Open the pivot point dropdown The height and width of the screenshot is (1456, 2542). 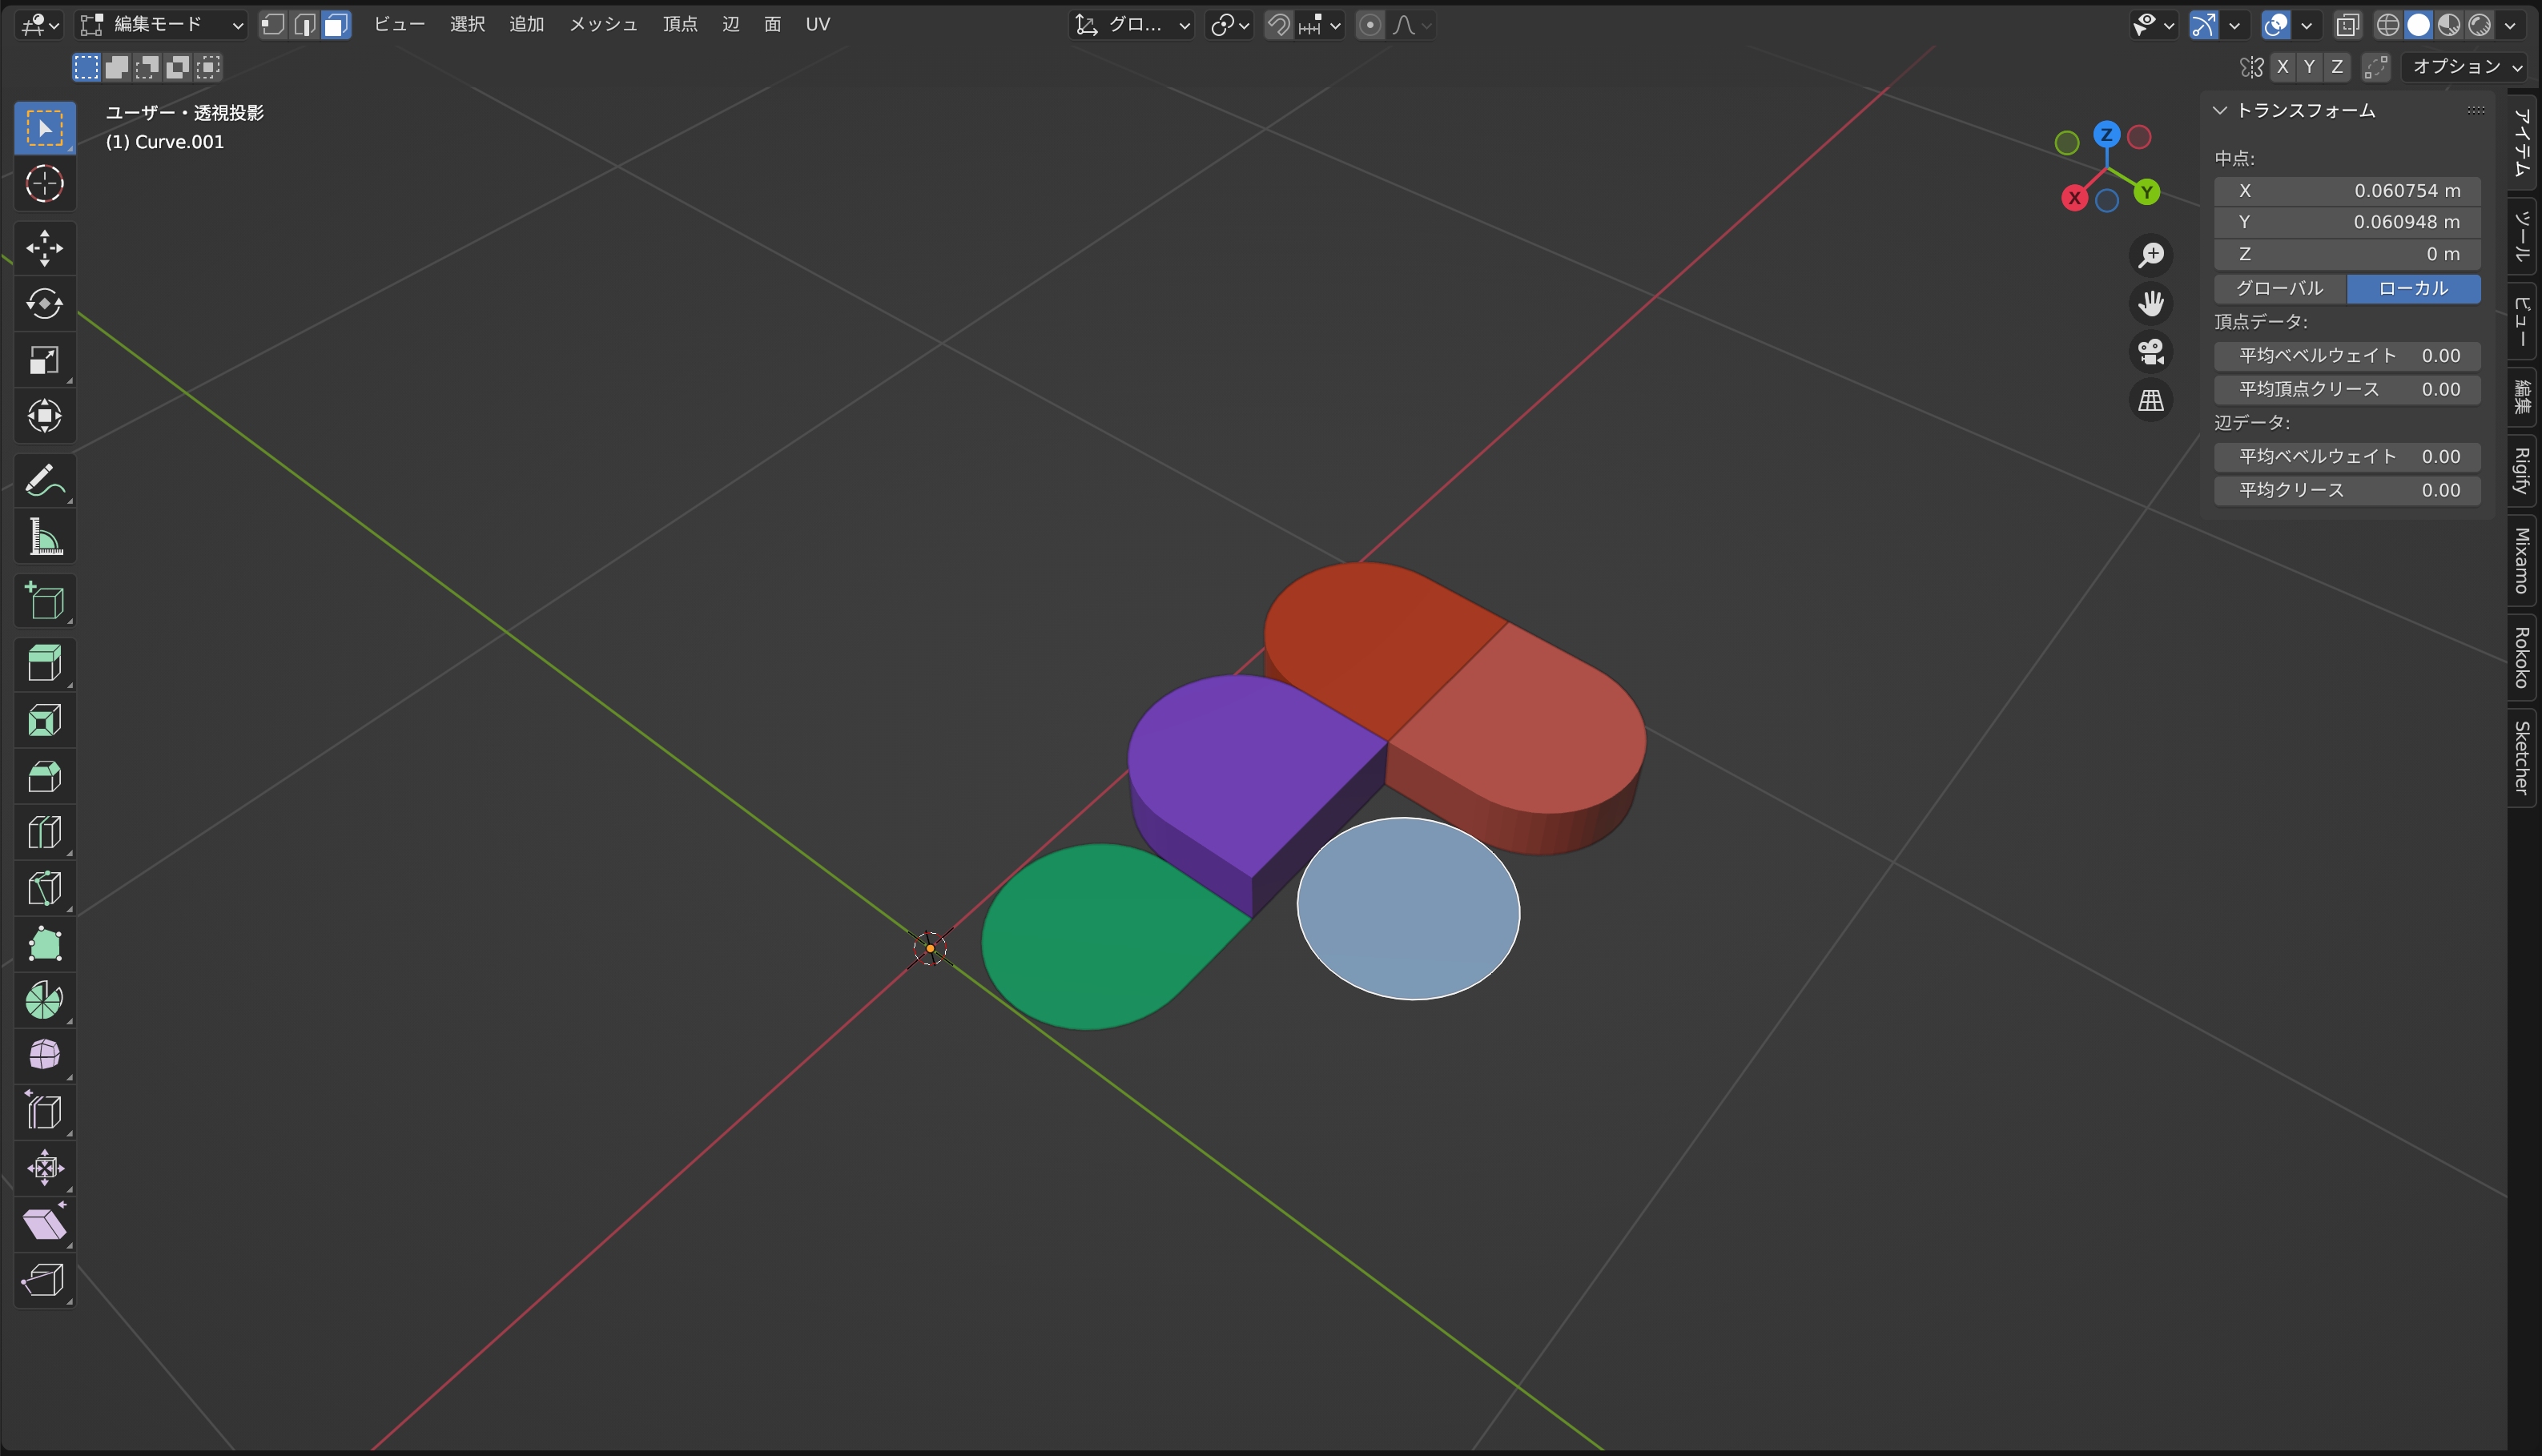[x=1229, y=24]
